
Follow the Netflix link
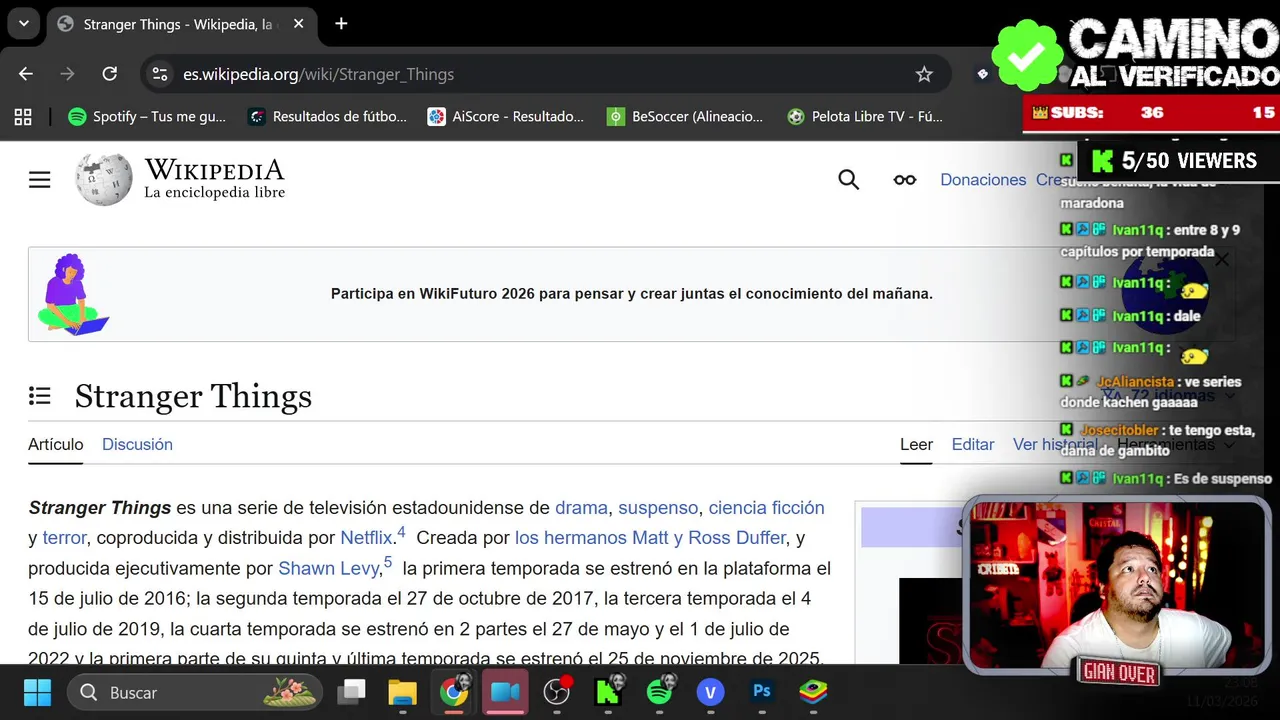(366, 538)
